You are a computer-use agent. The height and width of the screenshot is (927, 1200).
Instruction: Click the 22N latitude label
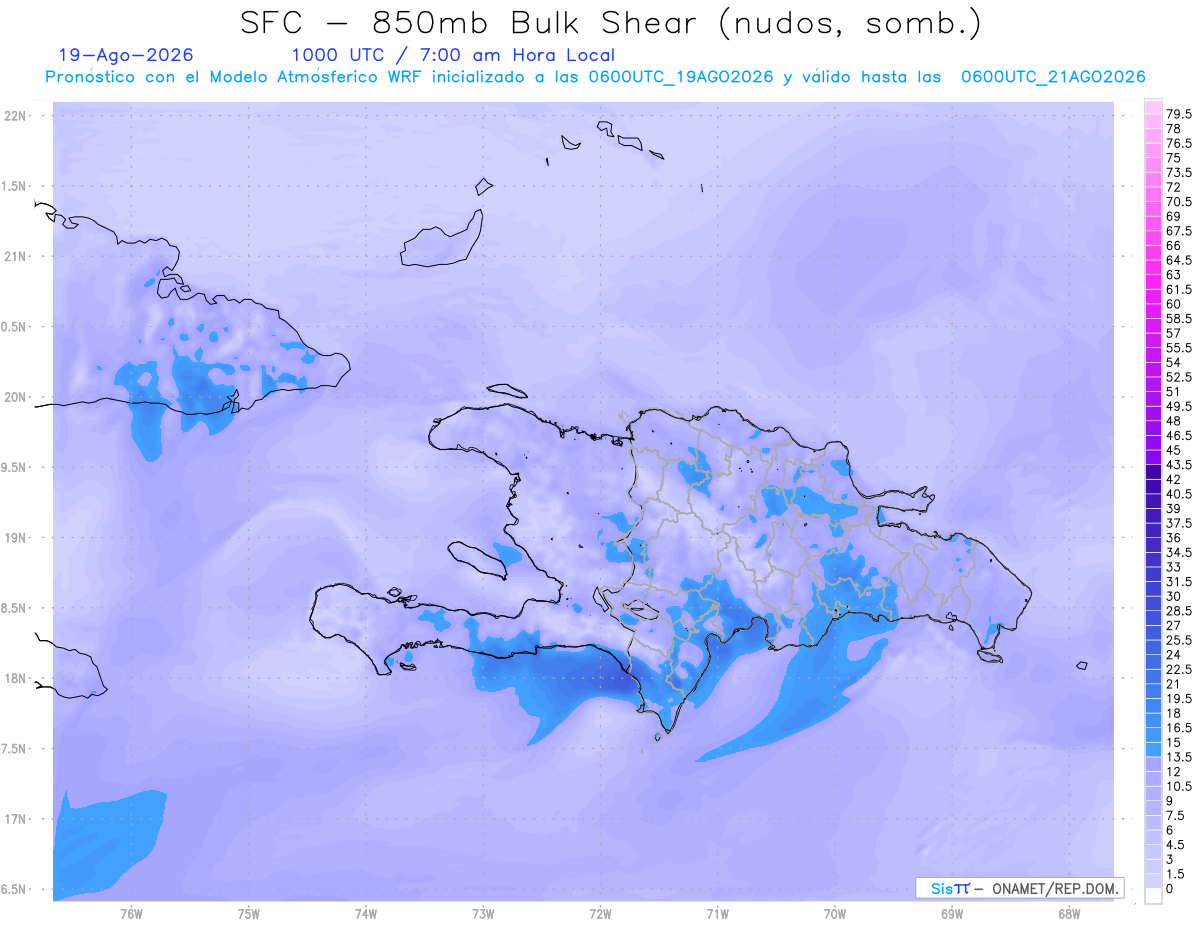click(x=17, y=116)
